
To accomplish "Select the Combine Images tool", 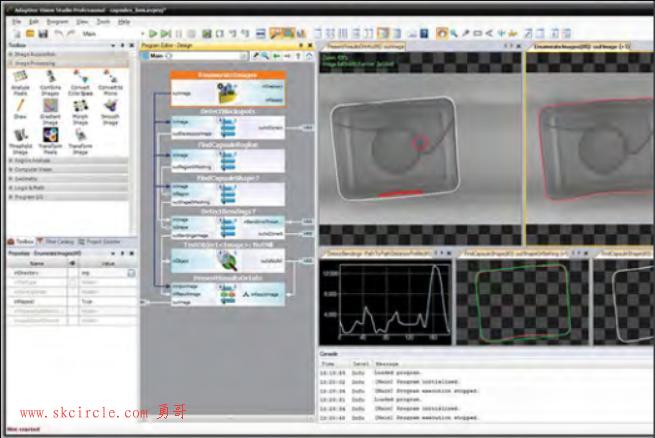I will (x=50, y=83).
